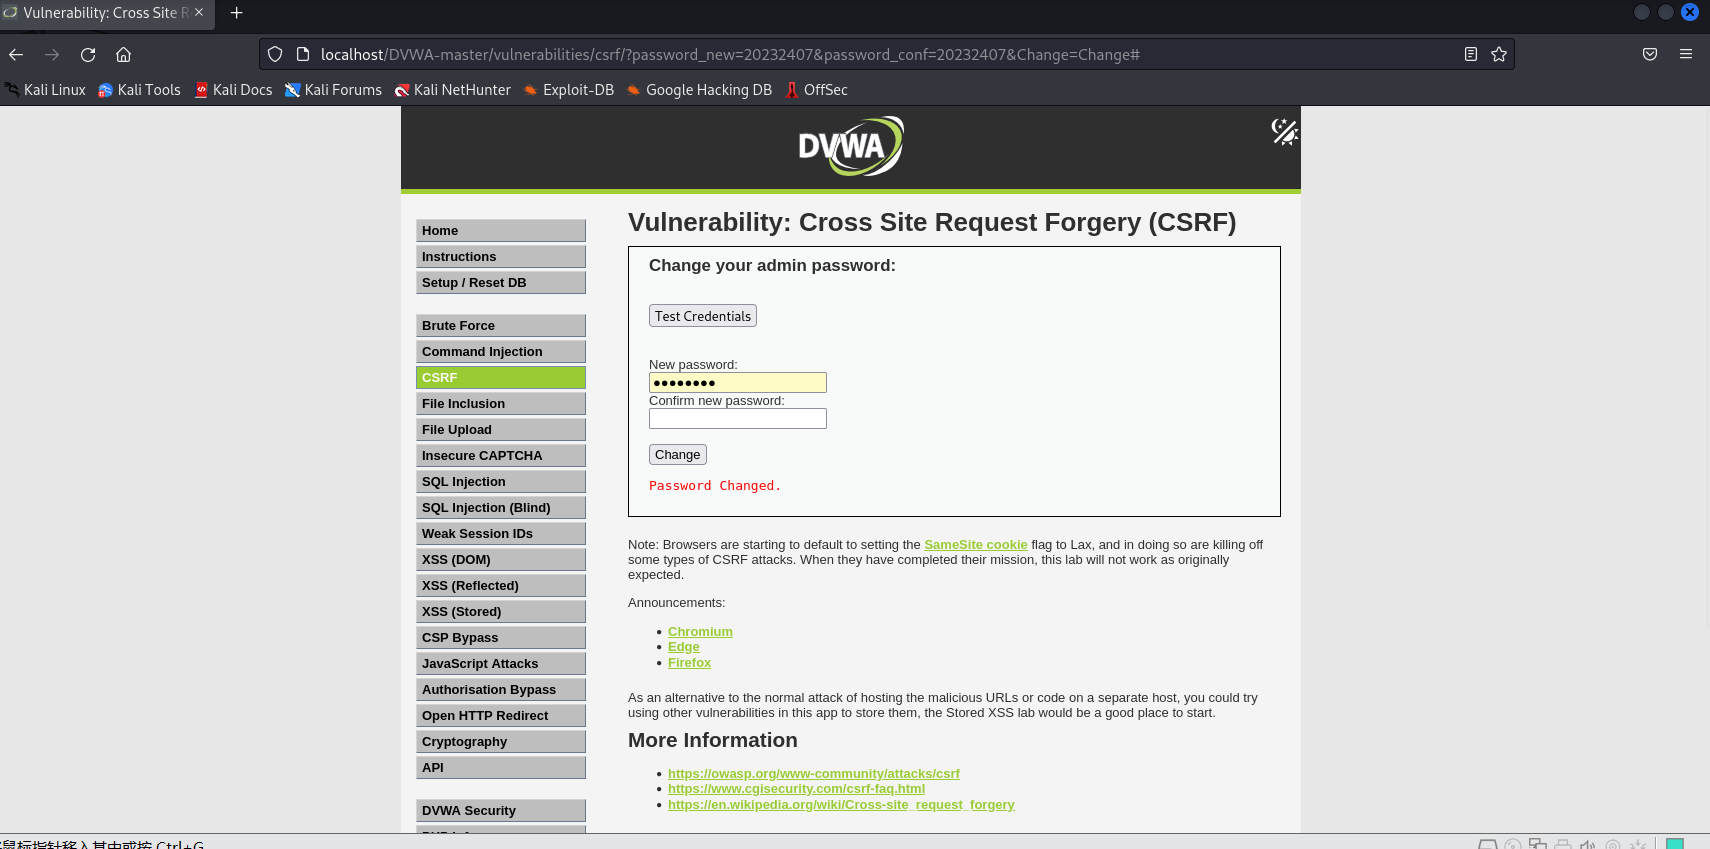This screenshot has width=1710, height=849.
Task: Close the Vulnerability: Cross Site tab
Action: pos(199,13)
